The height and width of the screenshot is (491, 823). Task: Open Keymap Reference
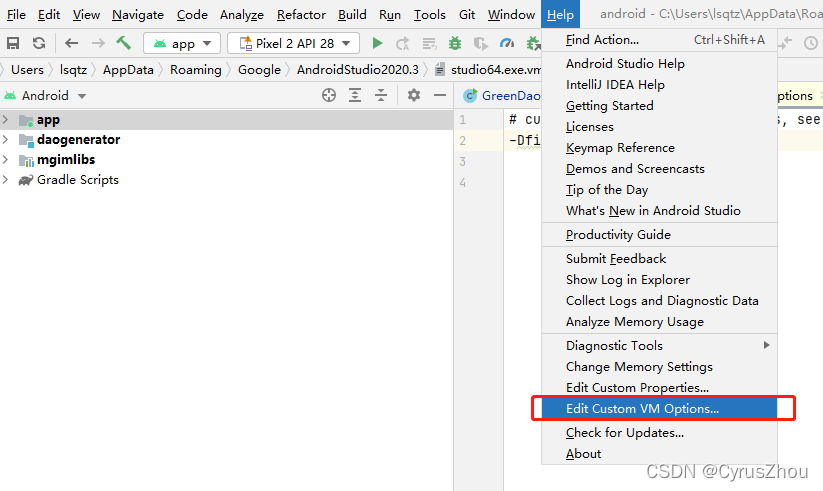click(x=659, y=148)
